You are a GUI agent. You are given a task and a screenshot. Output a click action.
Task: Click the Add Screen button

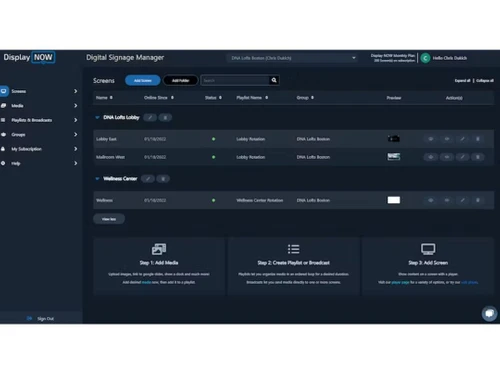(x=143, y=80)
